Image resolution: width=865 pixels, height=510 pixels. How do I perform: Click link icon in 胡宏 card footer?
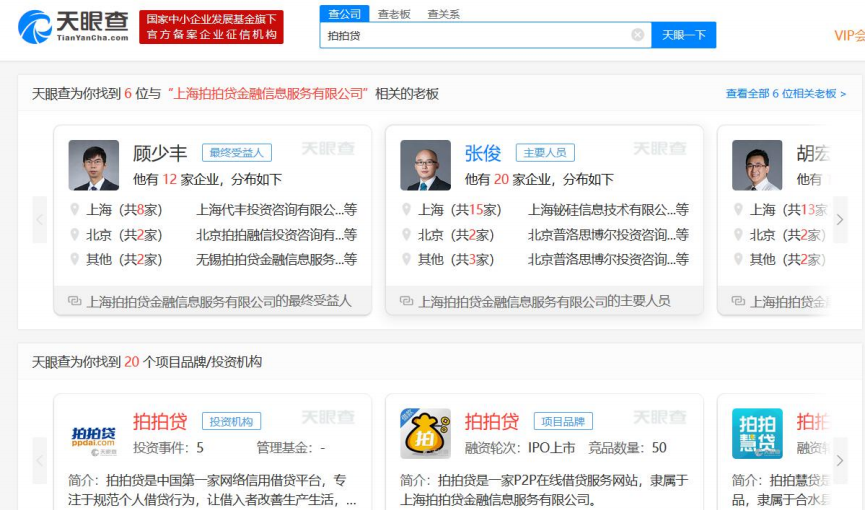(x=738, y=301)
